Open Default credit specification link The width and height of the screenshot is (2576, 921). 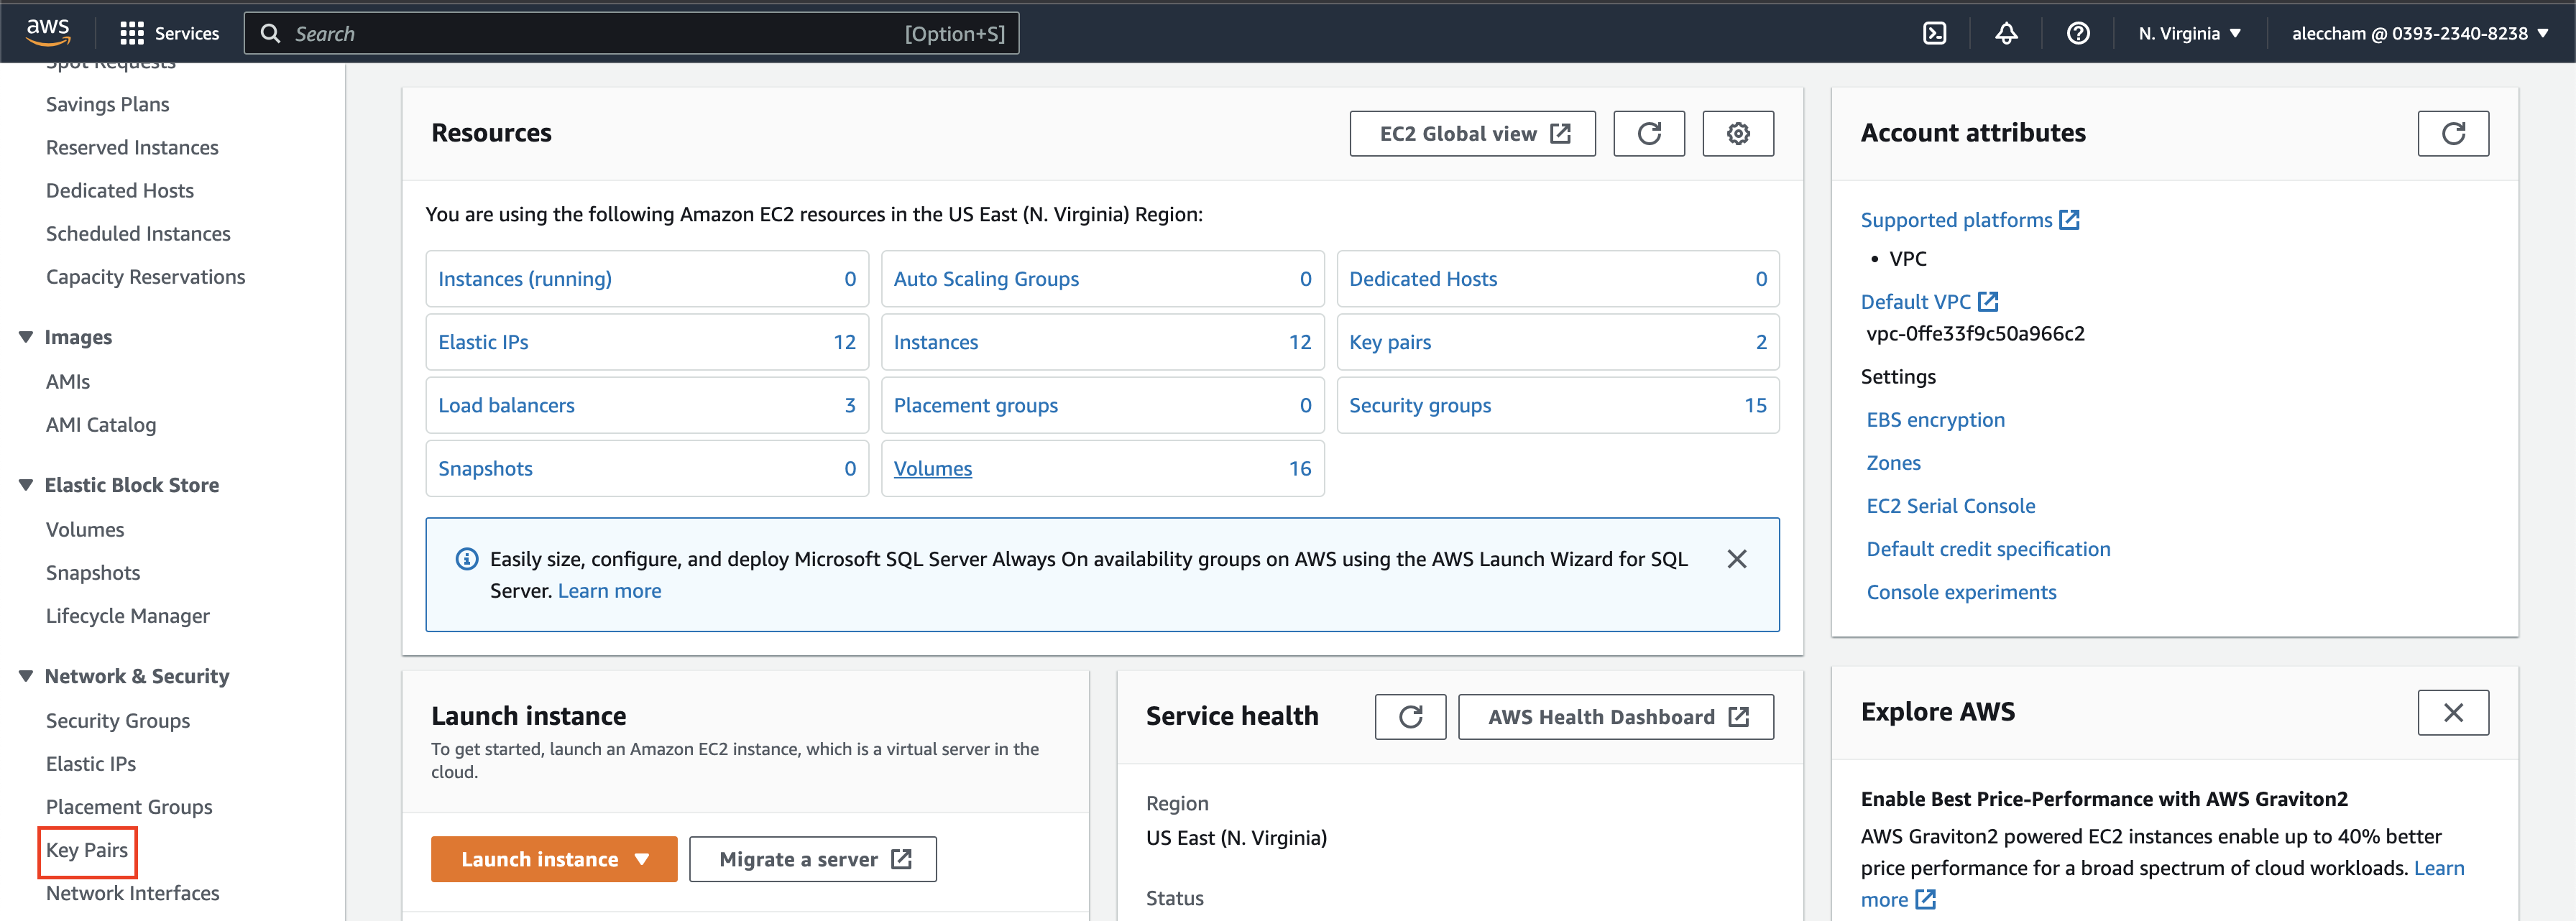tap(1988, 549)
